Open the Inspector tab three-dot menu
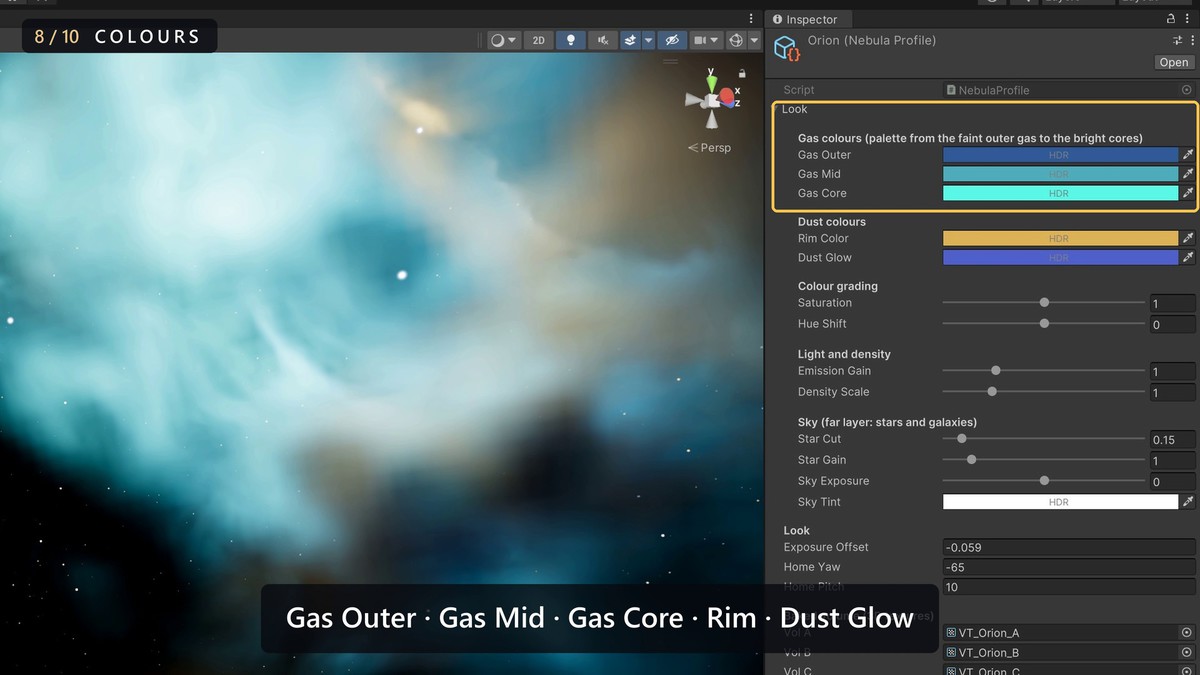Image resolution: width=1200 pixels, height=675 pixels. (1187, 19)
